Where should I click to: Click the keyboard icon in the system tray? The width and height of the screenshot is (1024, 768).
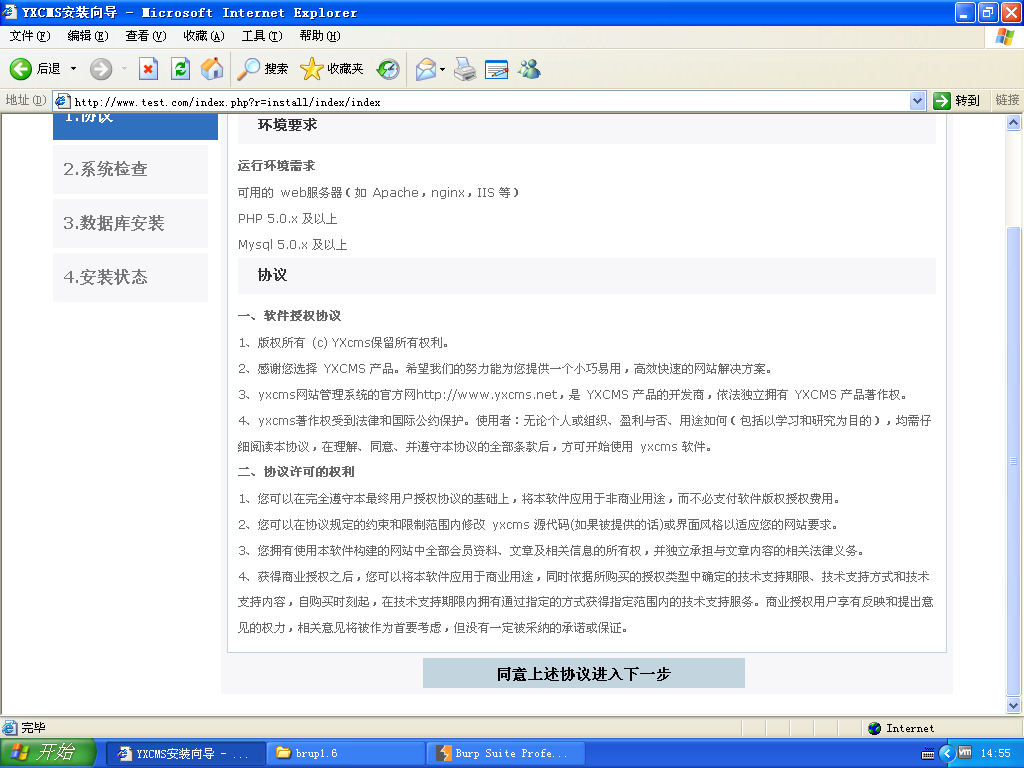point(927,754)
